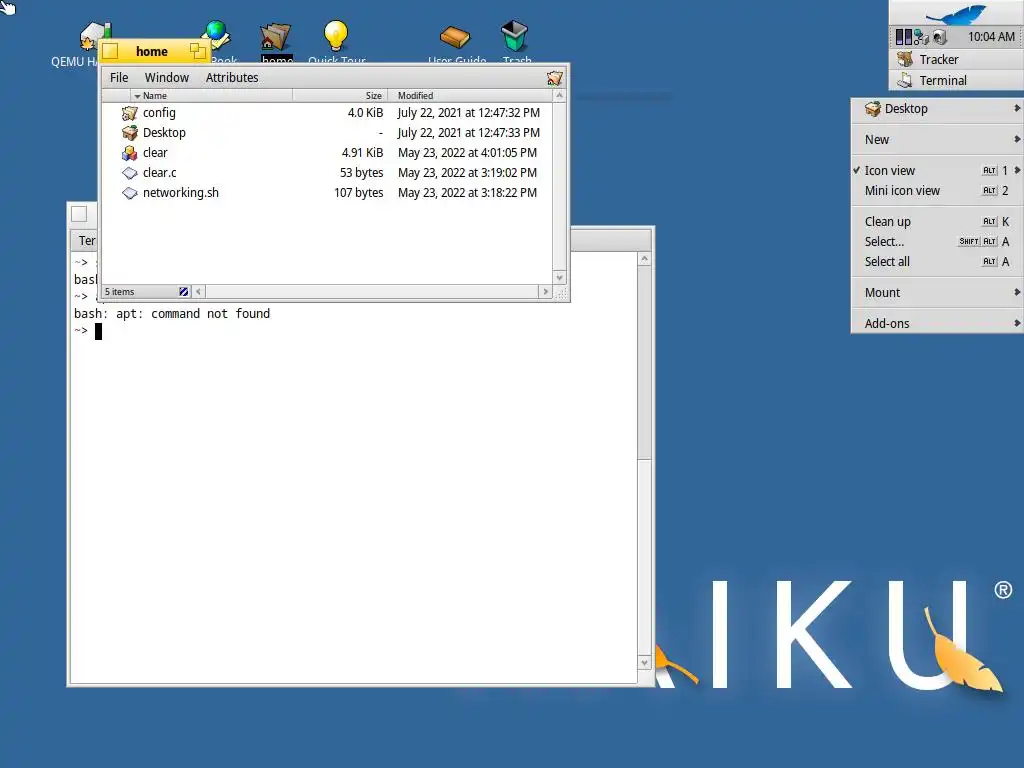Click the '5 items' status text
1024x768 pixels.
(x=120, y=292)
